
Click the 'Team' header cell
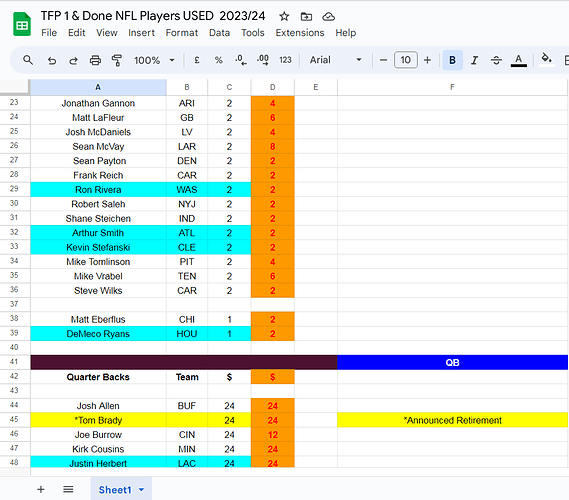click(x=187, y=377)
